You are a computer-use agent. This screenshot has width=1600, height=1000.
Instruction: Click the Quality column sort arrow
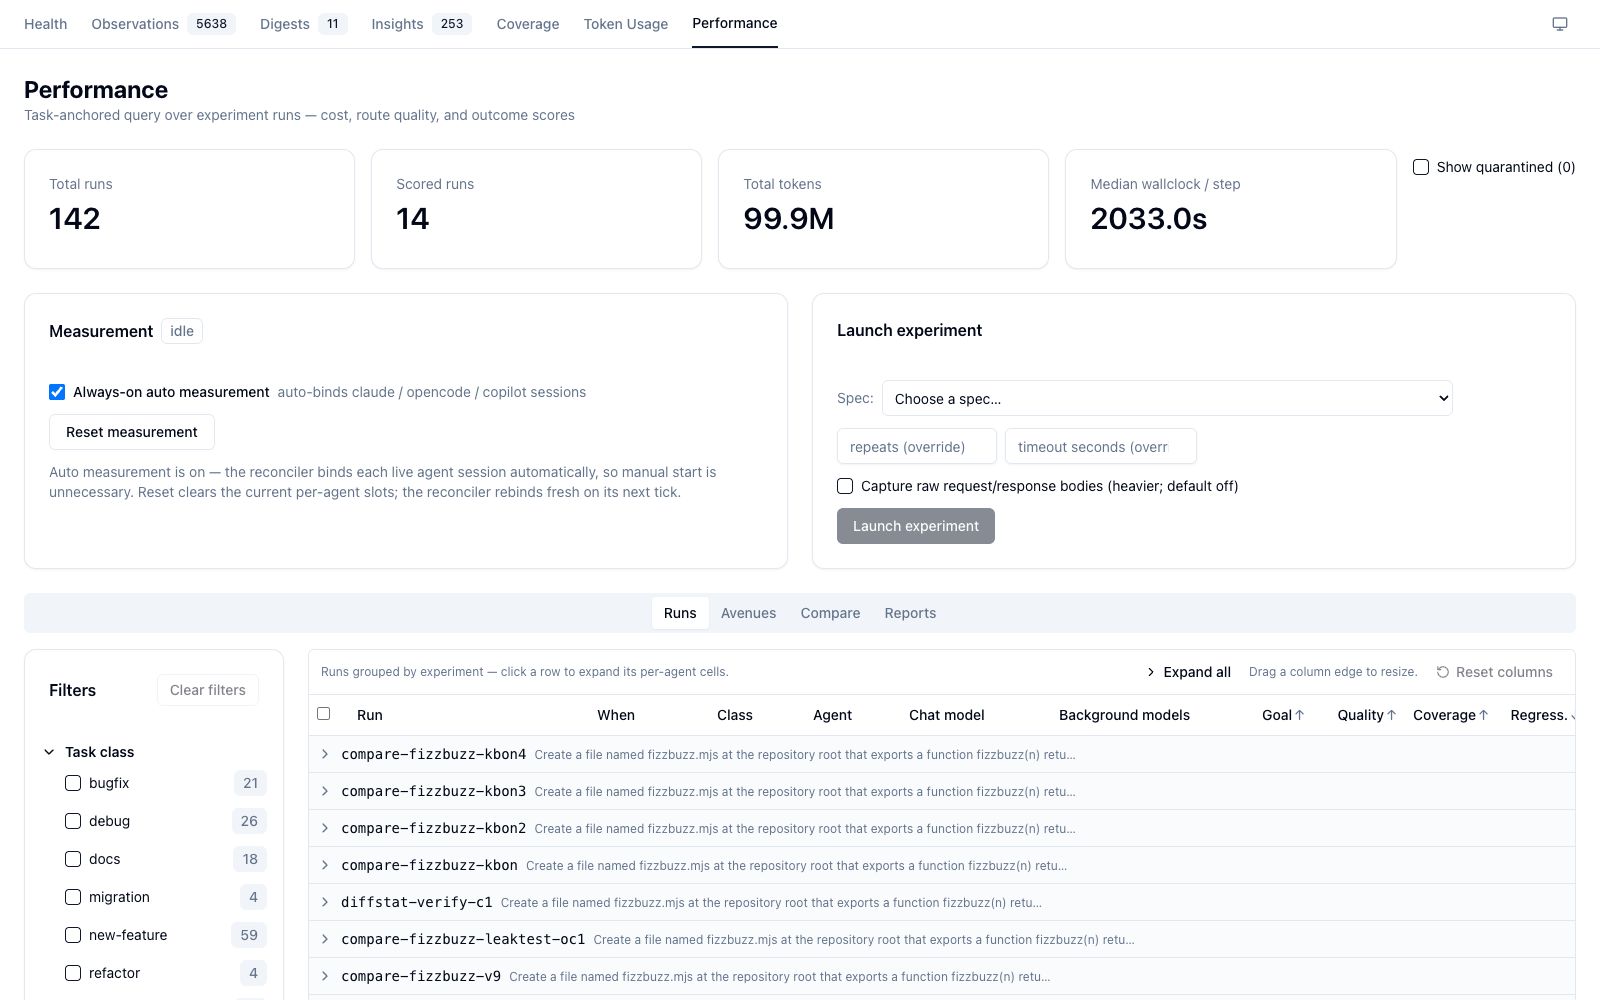pos(1391,715)
